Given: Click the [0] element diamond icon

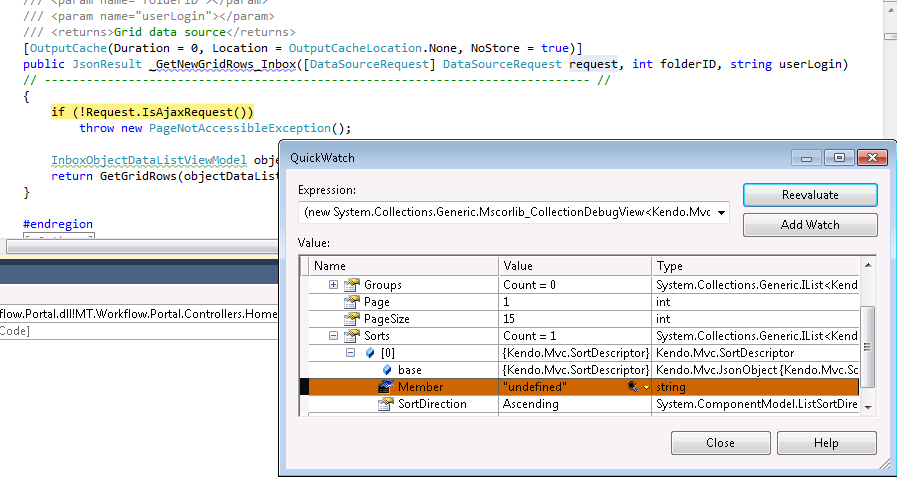Looking at the screenshot, I should click(368, 353).
